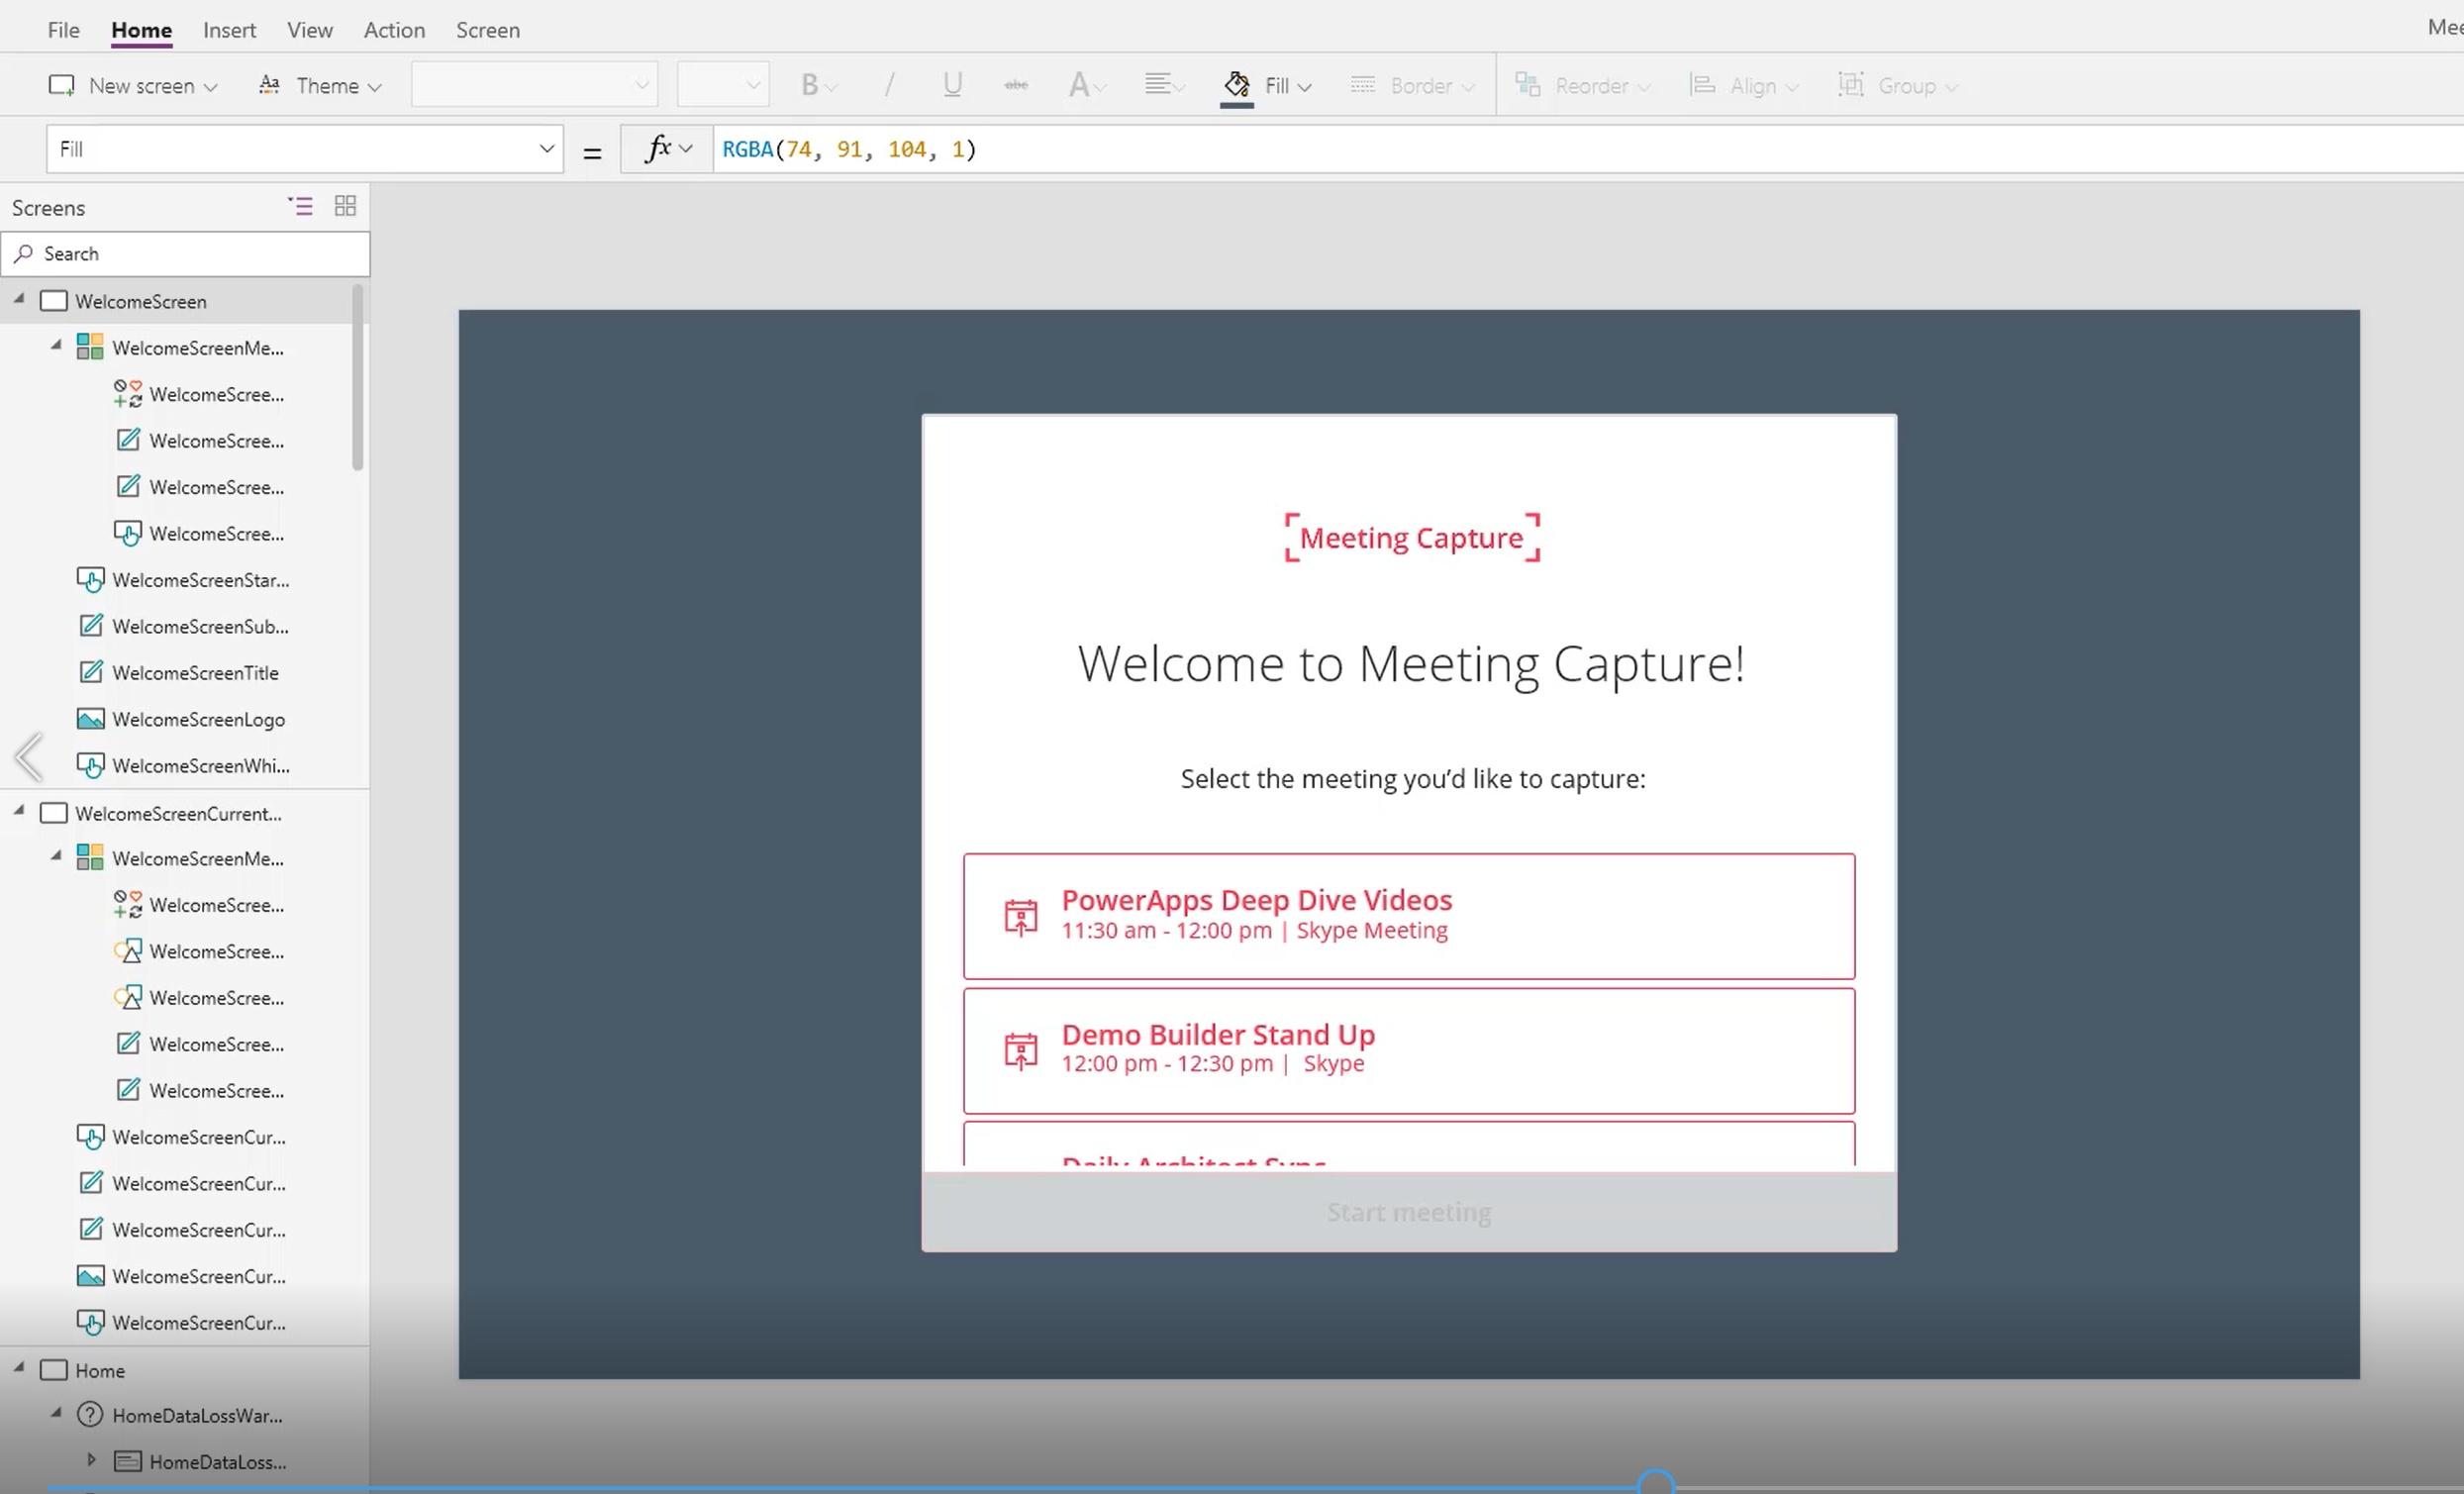Open the Insert menu tab
This screenshot has width=2464, height=1494.
[229, 30]
